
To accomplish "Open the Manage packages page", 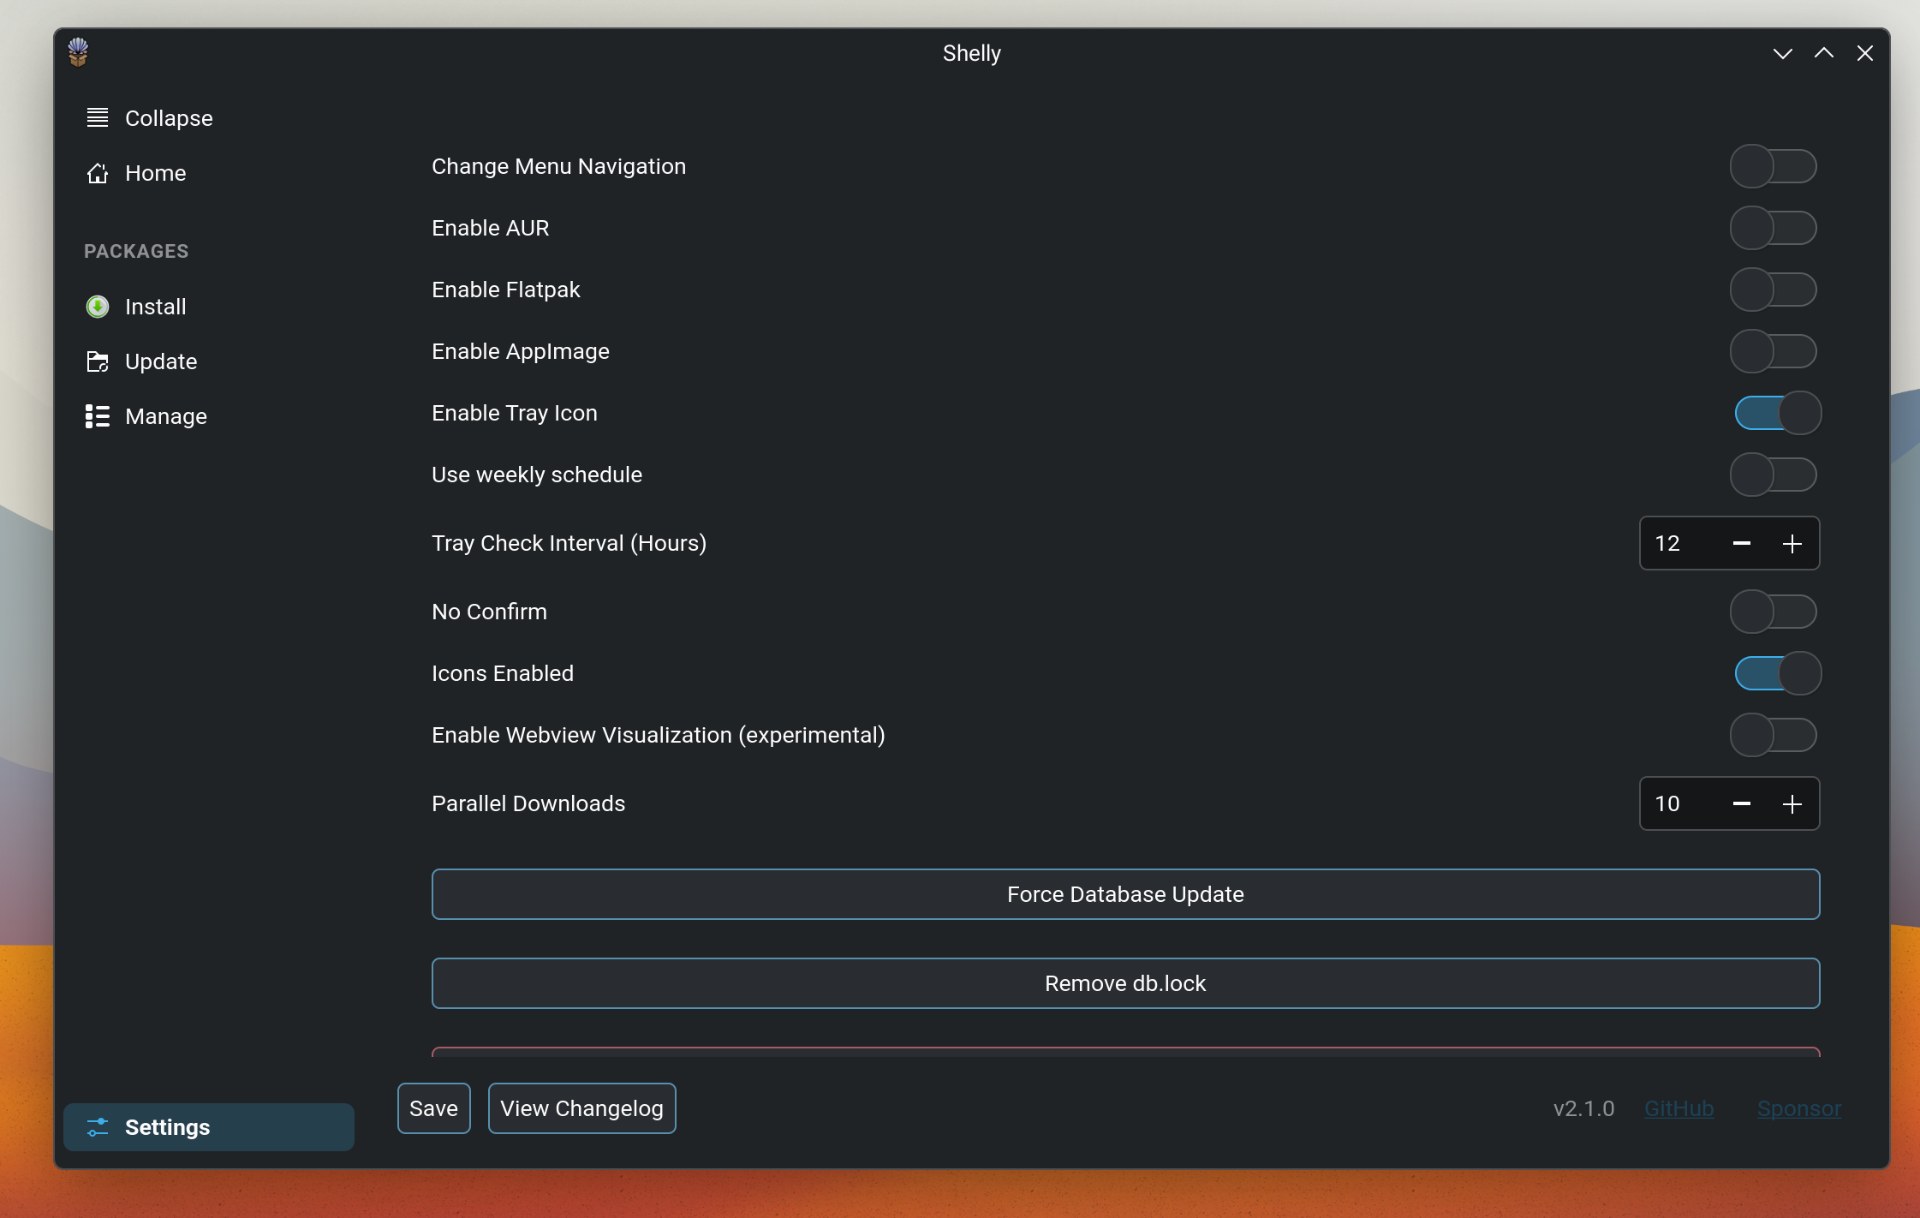I will click(165, 416).
